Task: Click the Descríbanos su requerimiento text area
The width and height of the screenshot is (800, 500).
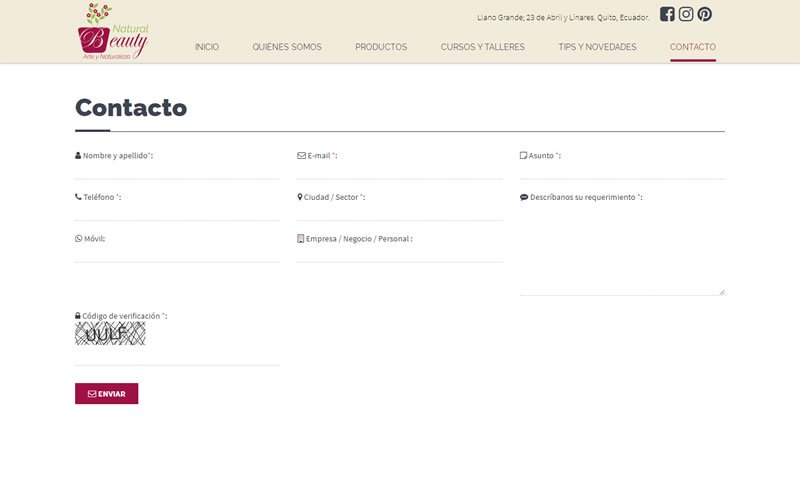Action: pos(621,250)
